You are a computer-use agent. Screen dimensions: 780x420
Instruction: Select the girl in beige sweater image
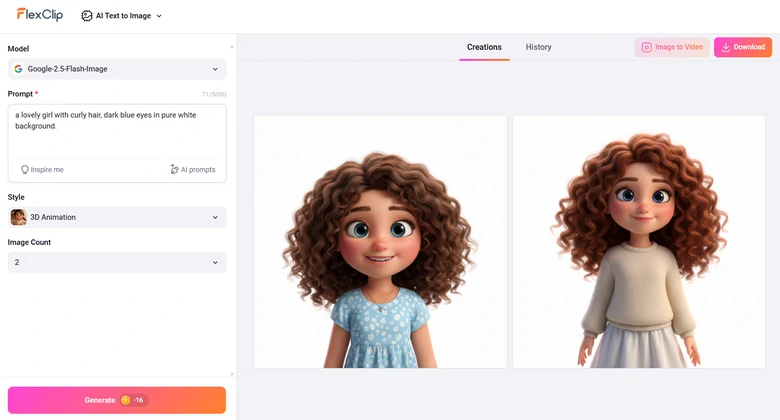click(x=639, y=242)
